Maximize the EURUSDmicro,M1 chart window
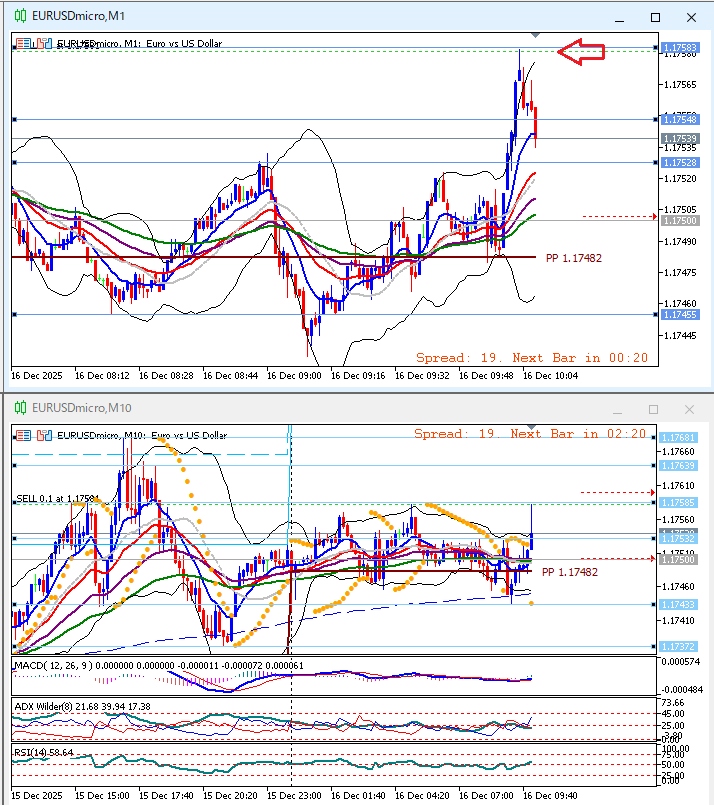The width and height of the screenshot is (714, 805). [655, 17]
